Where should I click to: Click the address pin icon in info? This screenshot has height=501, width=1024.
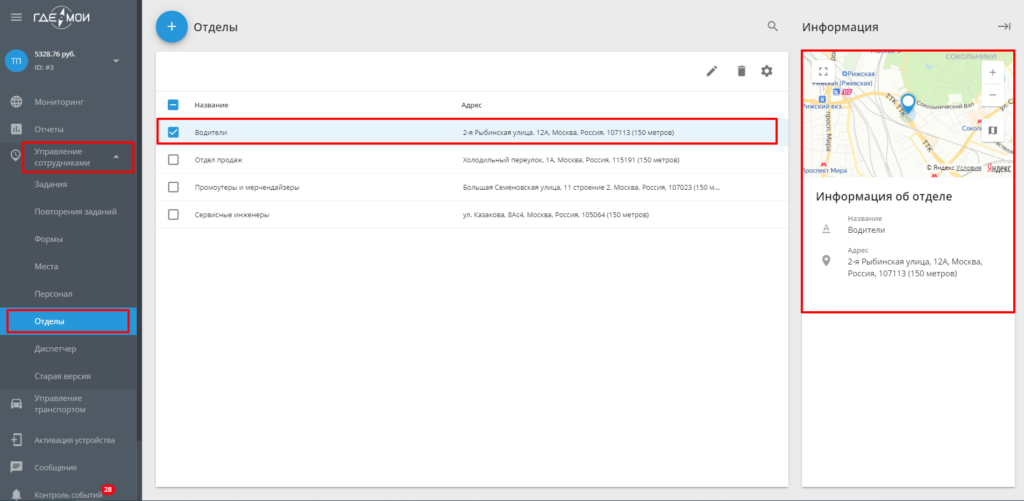pos(825,261)
